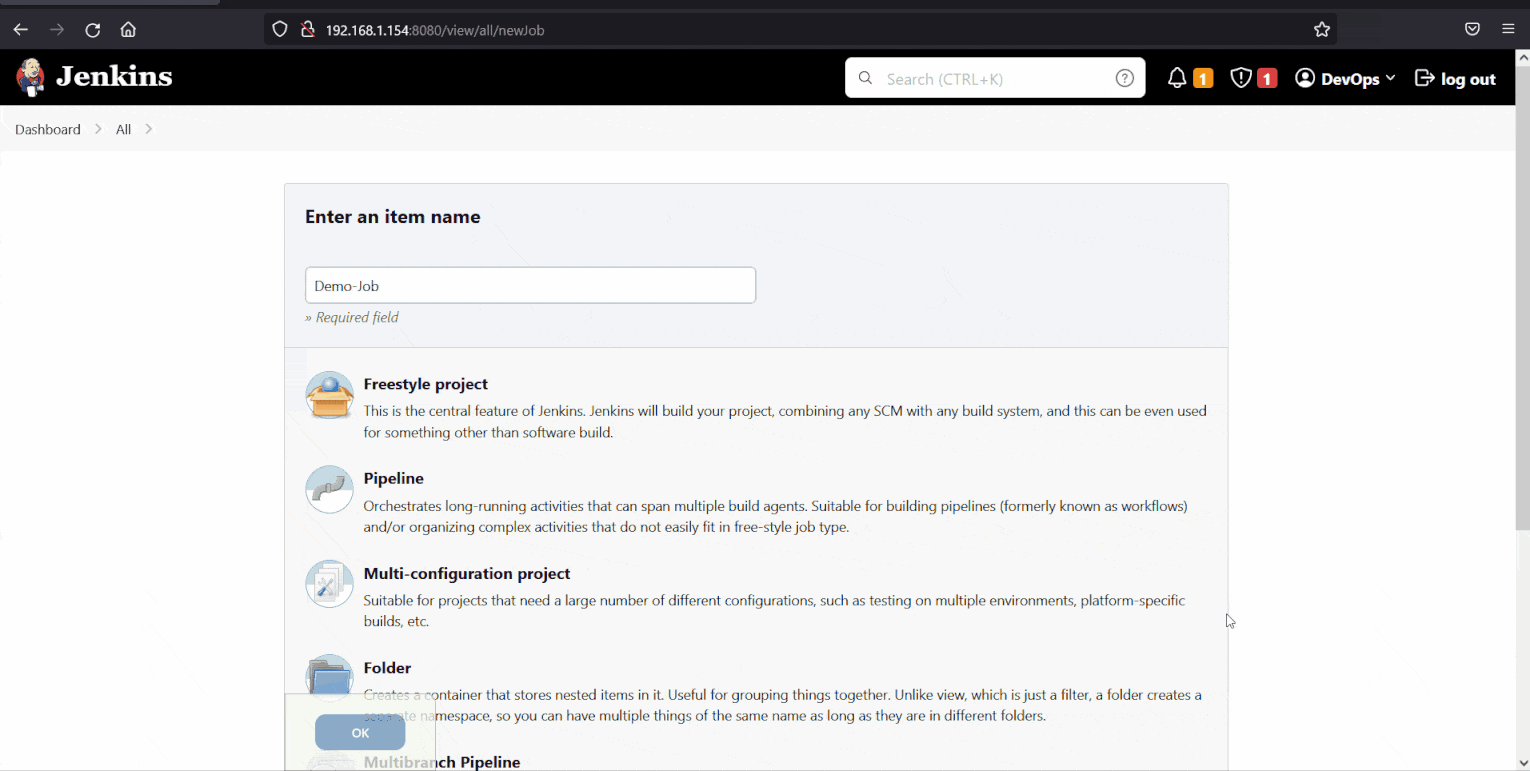Confirm with the OK button
This screenshot has width=1530, height=771.
tap(360, 733)
